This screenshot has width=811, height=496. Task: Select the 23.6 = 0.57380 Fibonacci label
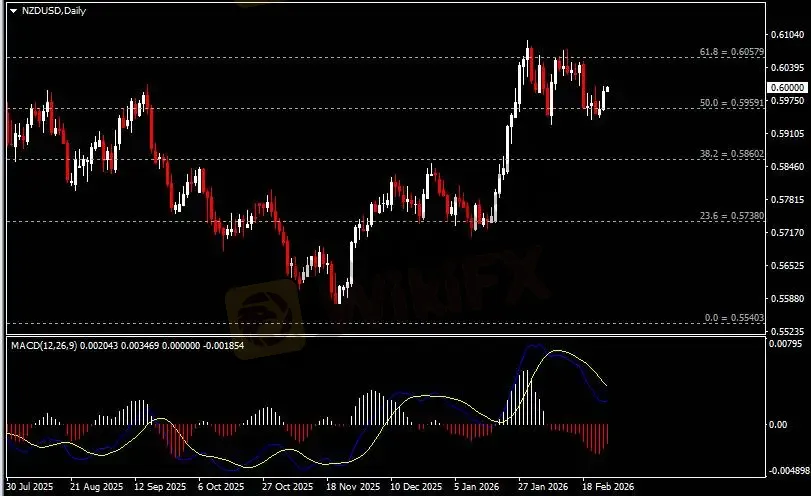731,216
